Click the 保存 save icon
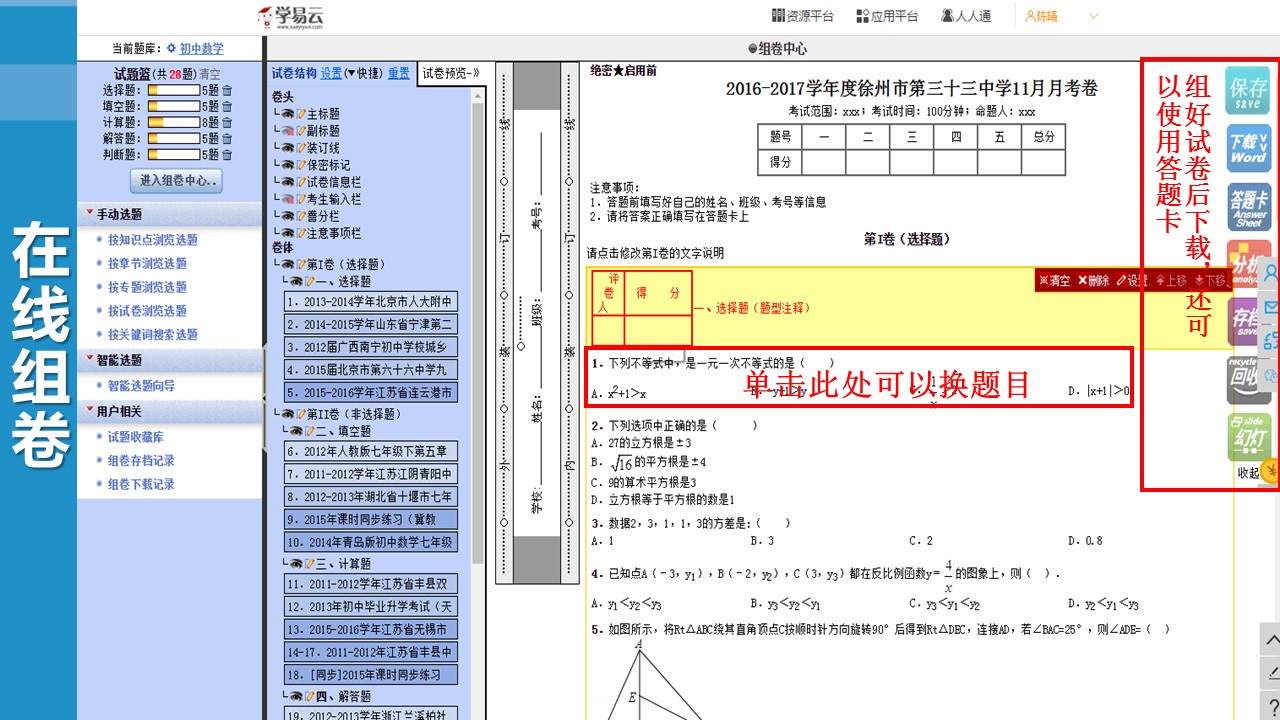Image resolution: width=1280 pixels, height=720 pixels. click(1248, 91)
